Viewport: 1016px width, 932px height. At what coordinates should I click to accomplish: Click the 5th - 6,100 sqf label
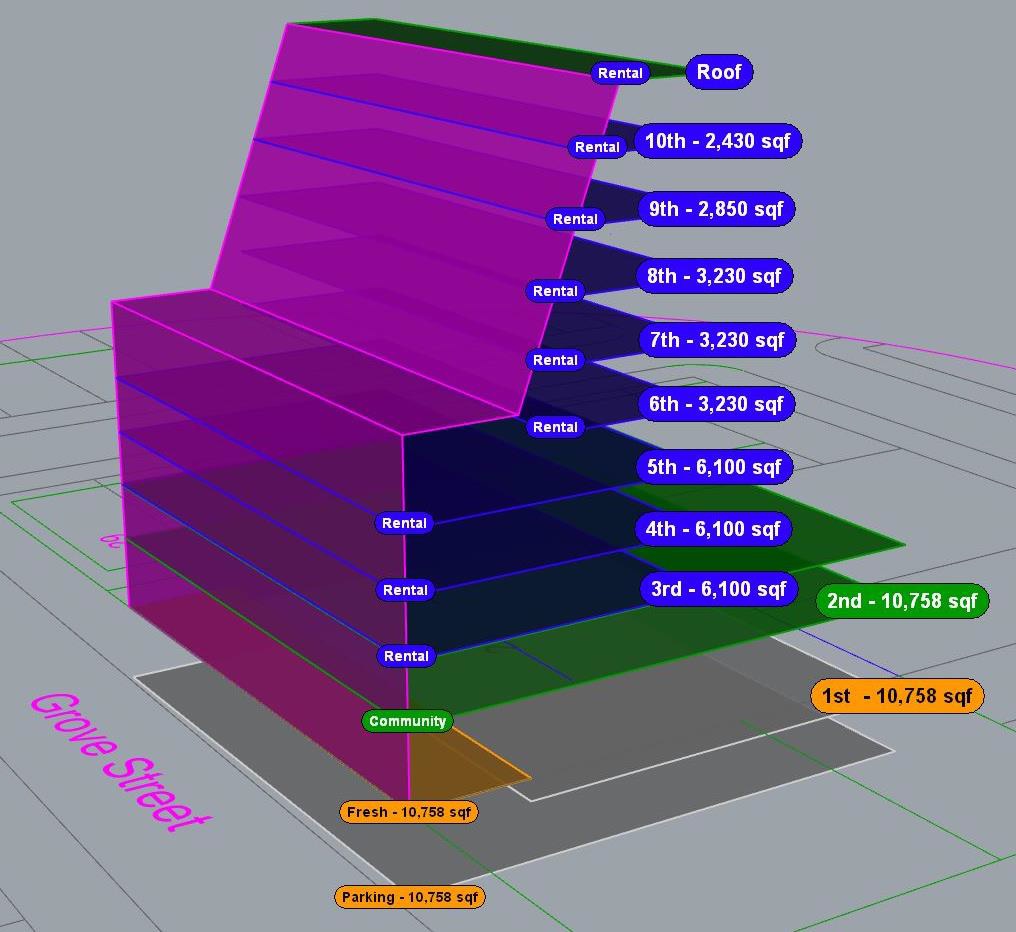(714, 467)
